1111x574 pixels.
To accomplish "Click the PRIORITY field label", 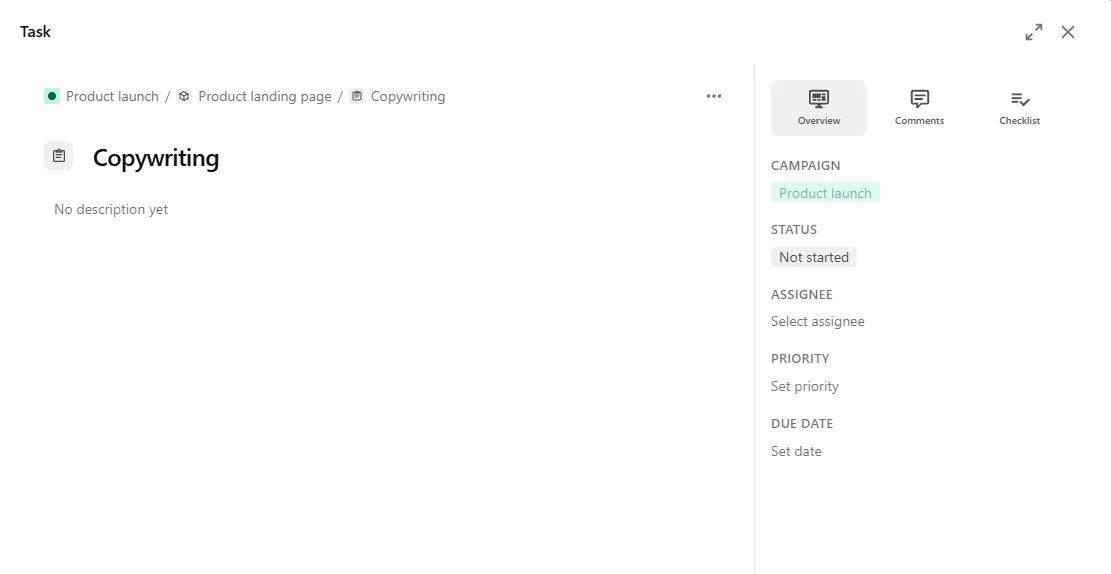I will (x=800, y=359).
